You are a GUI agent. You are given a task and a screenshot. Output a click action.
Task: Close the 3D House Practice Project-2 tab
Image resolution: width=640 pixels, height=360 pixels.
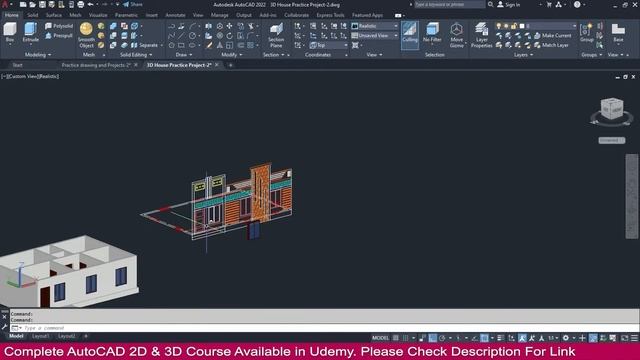click(x=217, y=65)
